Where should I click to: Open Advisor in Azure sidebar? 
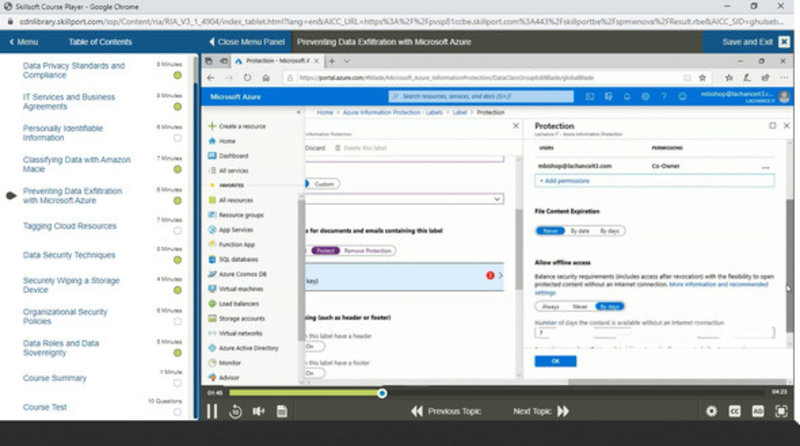[x=223, y=378]
